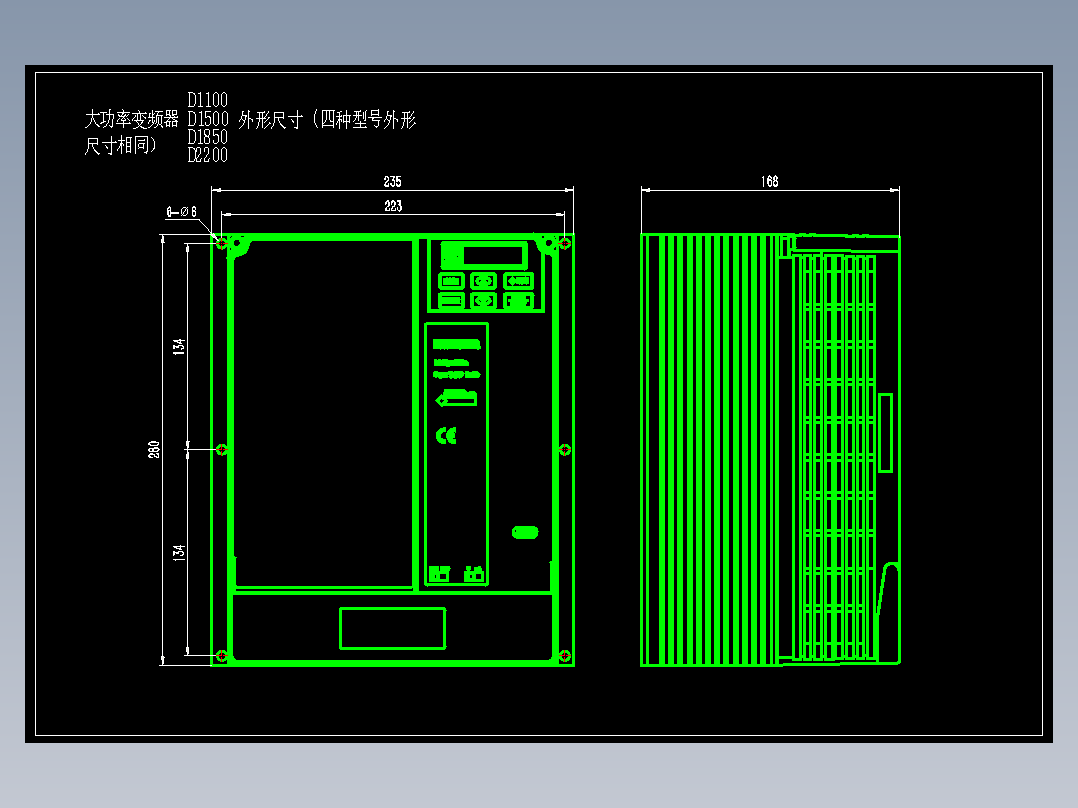The width and height of the screenshot is (1078, 808).
Task: Select the 235 width dimension text
Action: coord(393,182)
